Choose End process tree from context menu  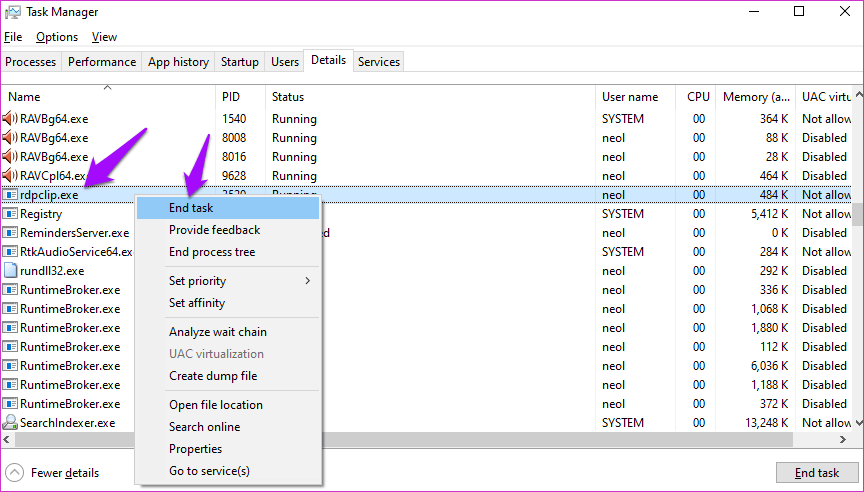pos(211,252)
